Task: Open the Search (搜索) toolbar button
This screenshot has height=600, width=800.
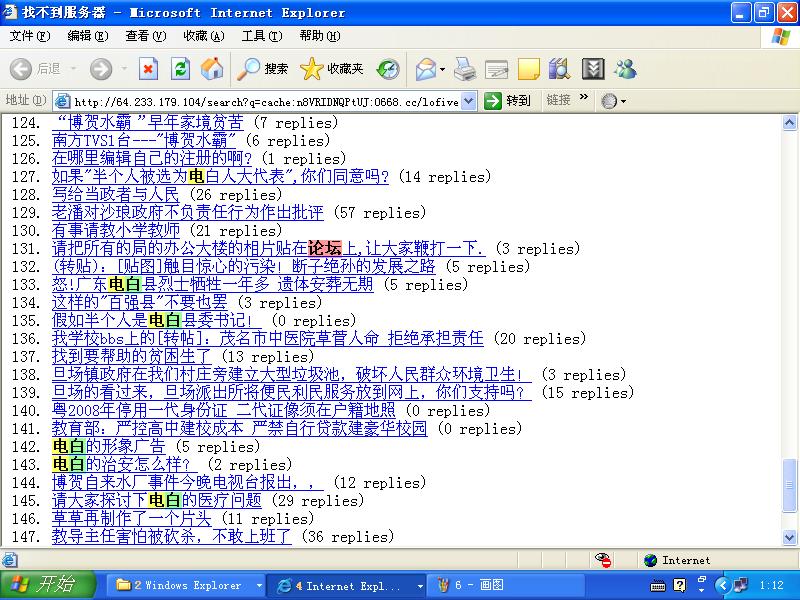Action: coord(263,69)
